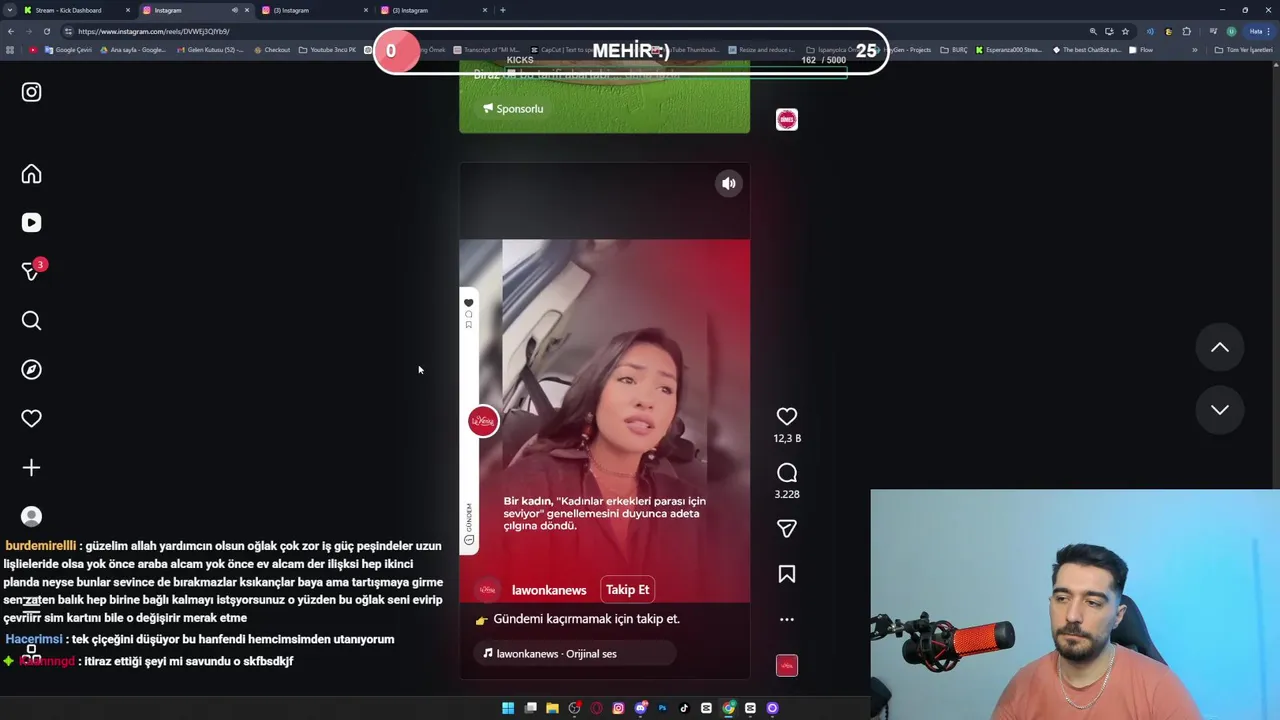Share the reel via paper plane icon
This screenshot has width=1280, height=720.
[x=787, y=528]
